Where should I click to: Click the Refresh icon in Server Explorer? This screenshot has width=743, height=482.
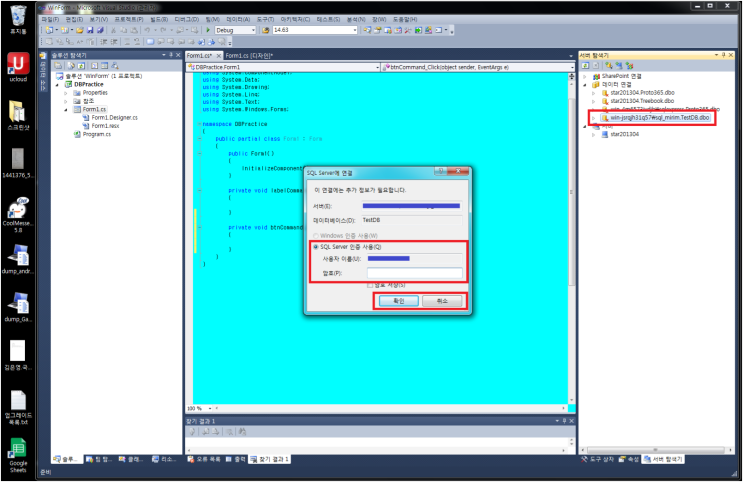(585, 64)
